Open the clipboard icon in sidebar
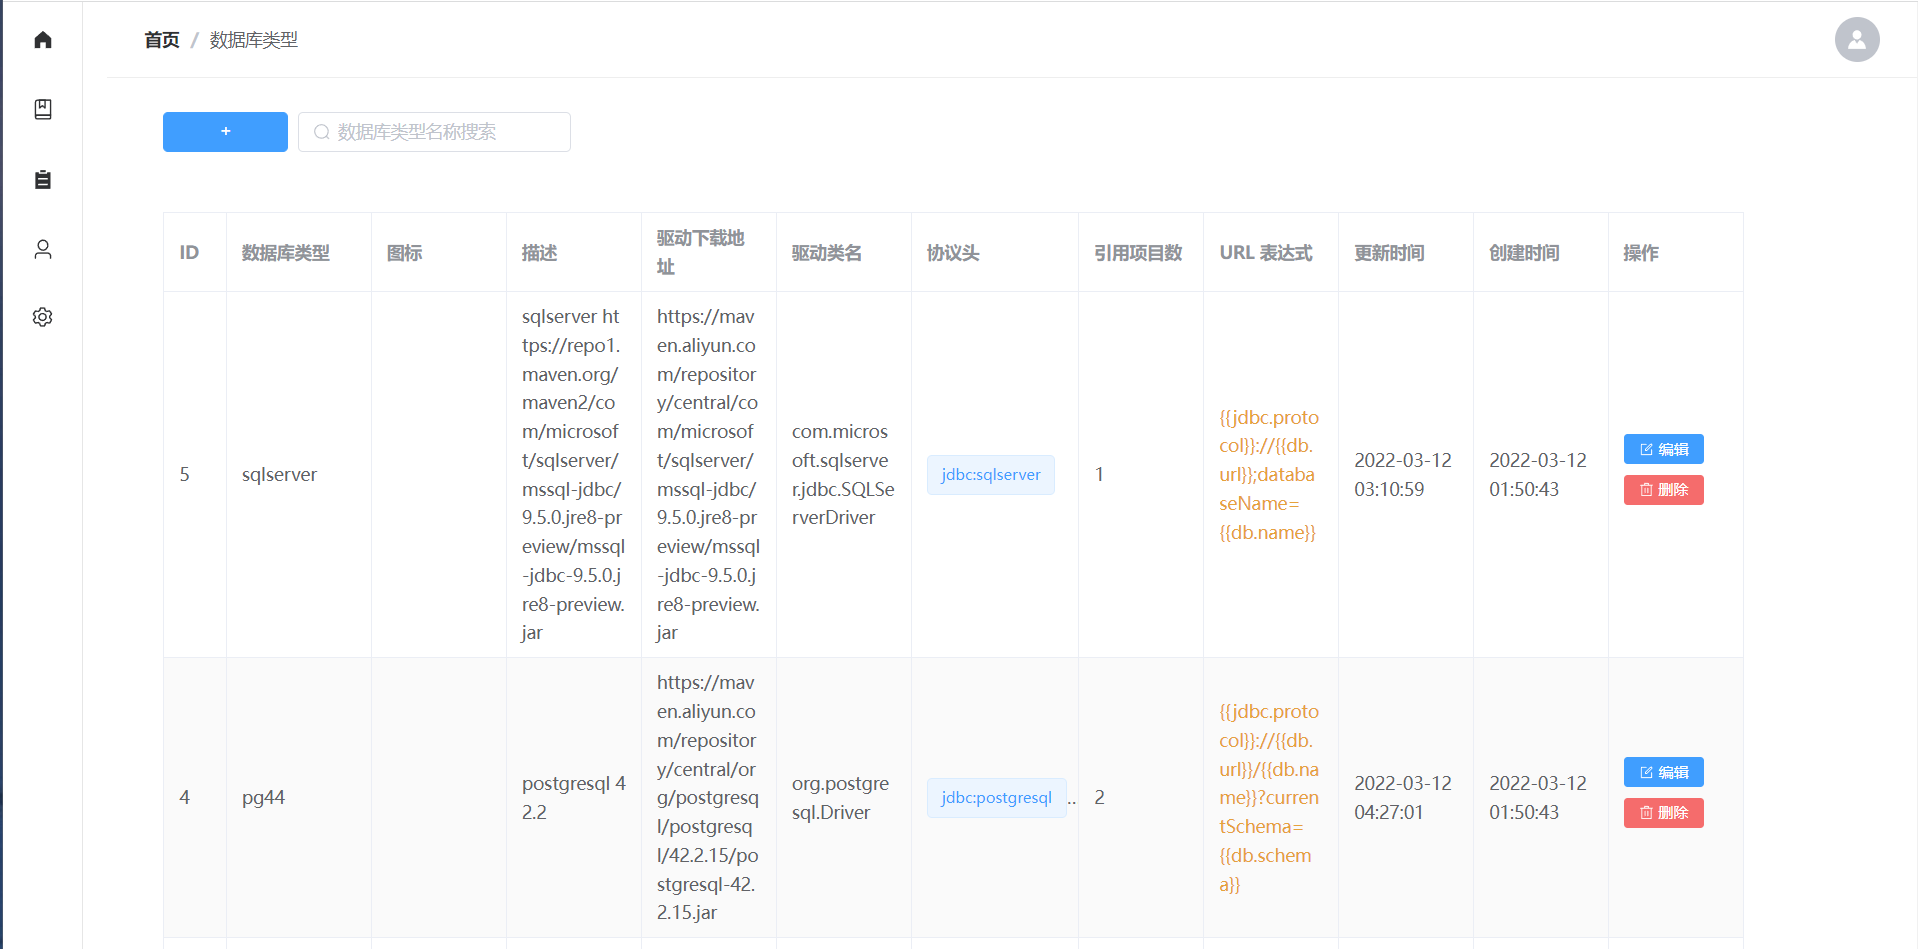Viewport: 1918px width, 949px height. click(x=42, y=179)
